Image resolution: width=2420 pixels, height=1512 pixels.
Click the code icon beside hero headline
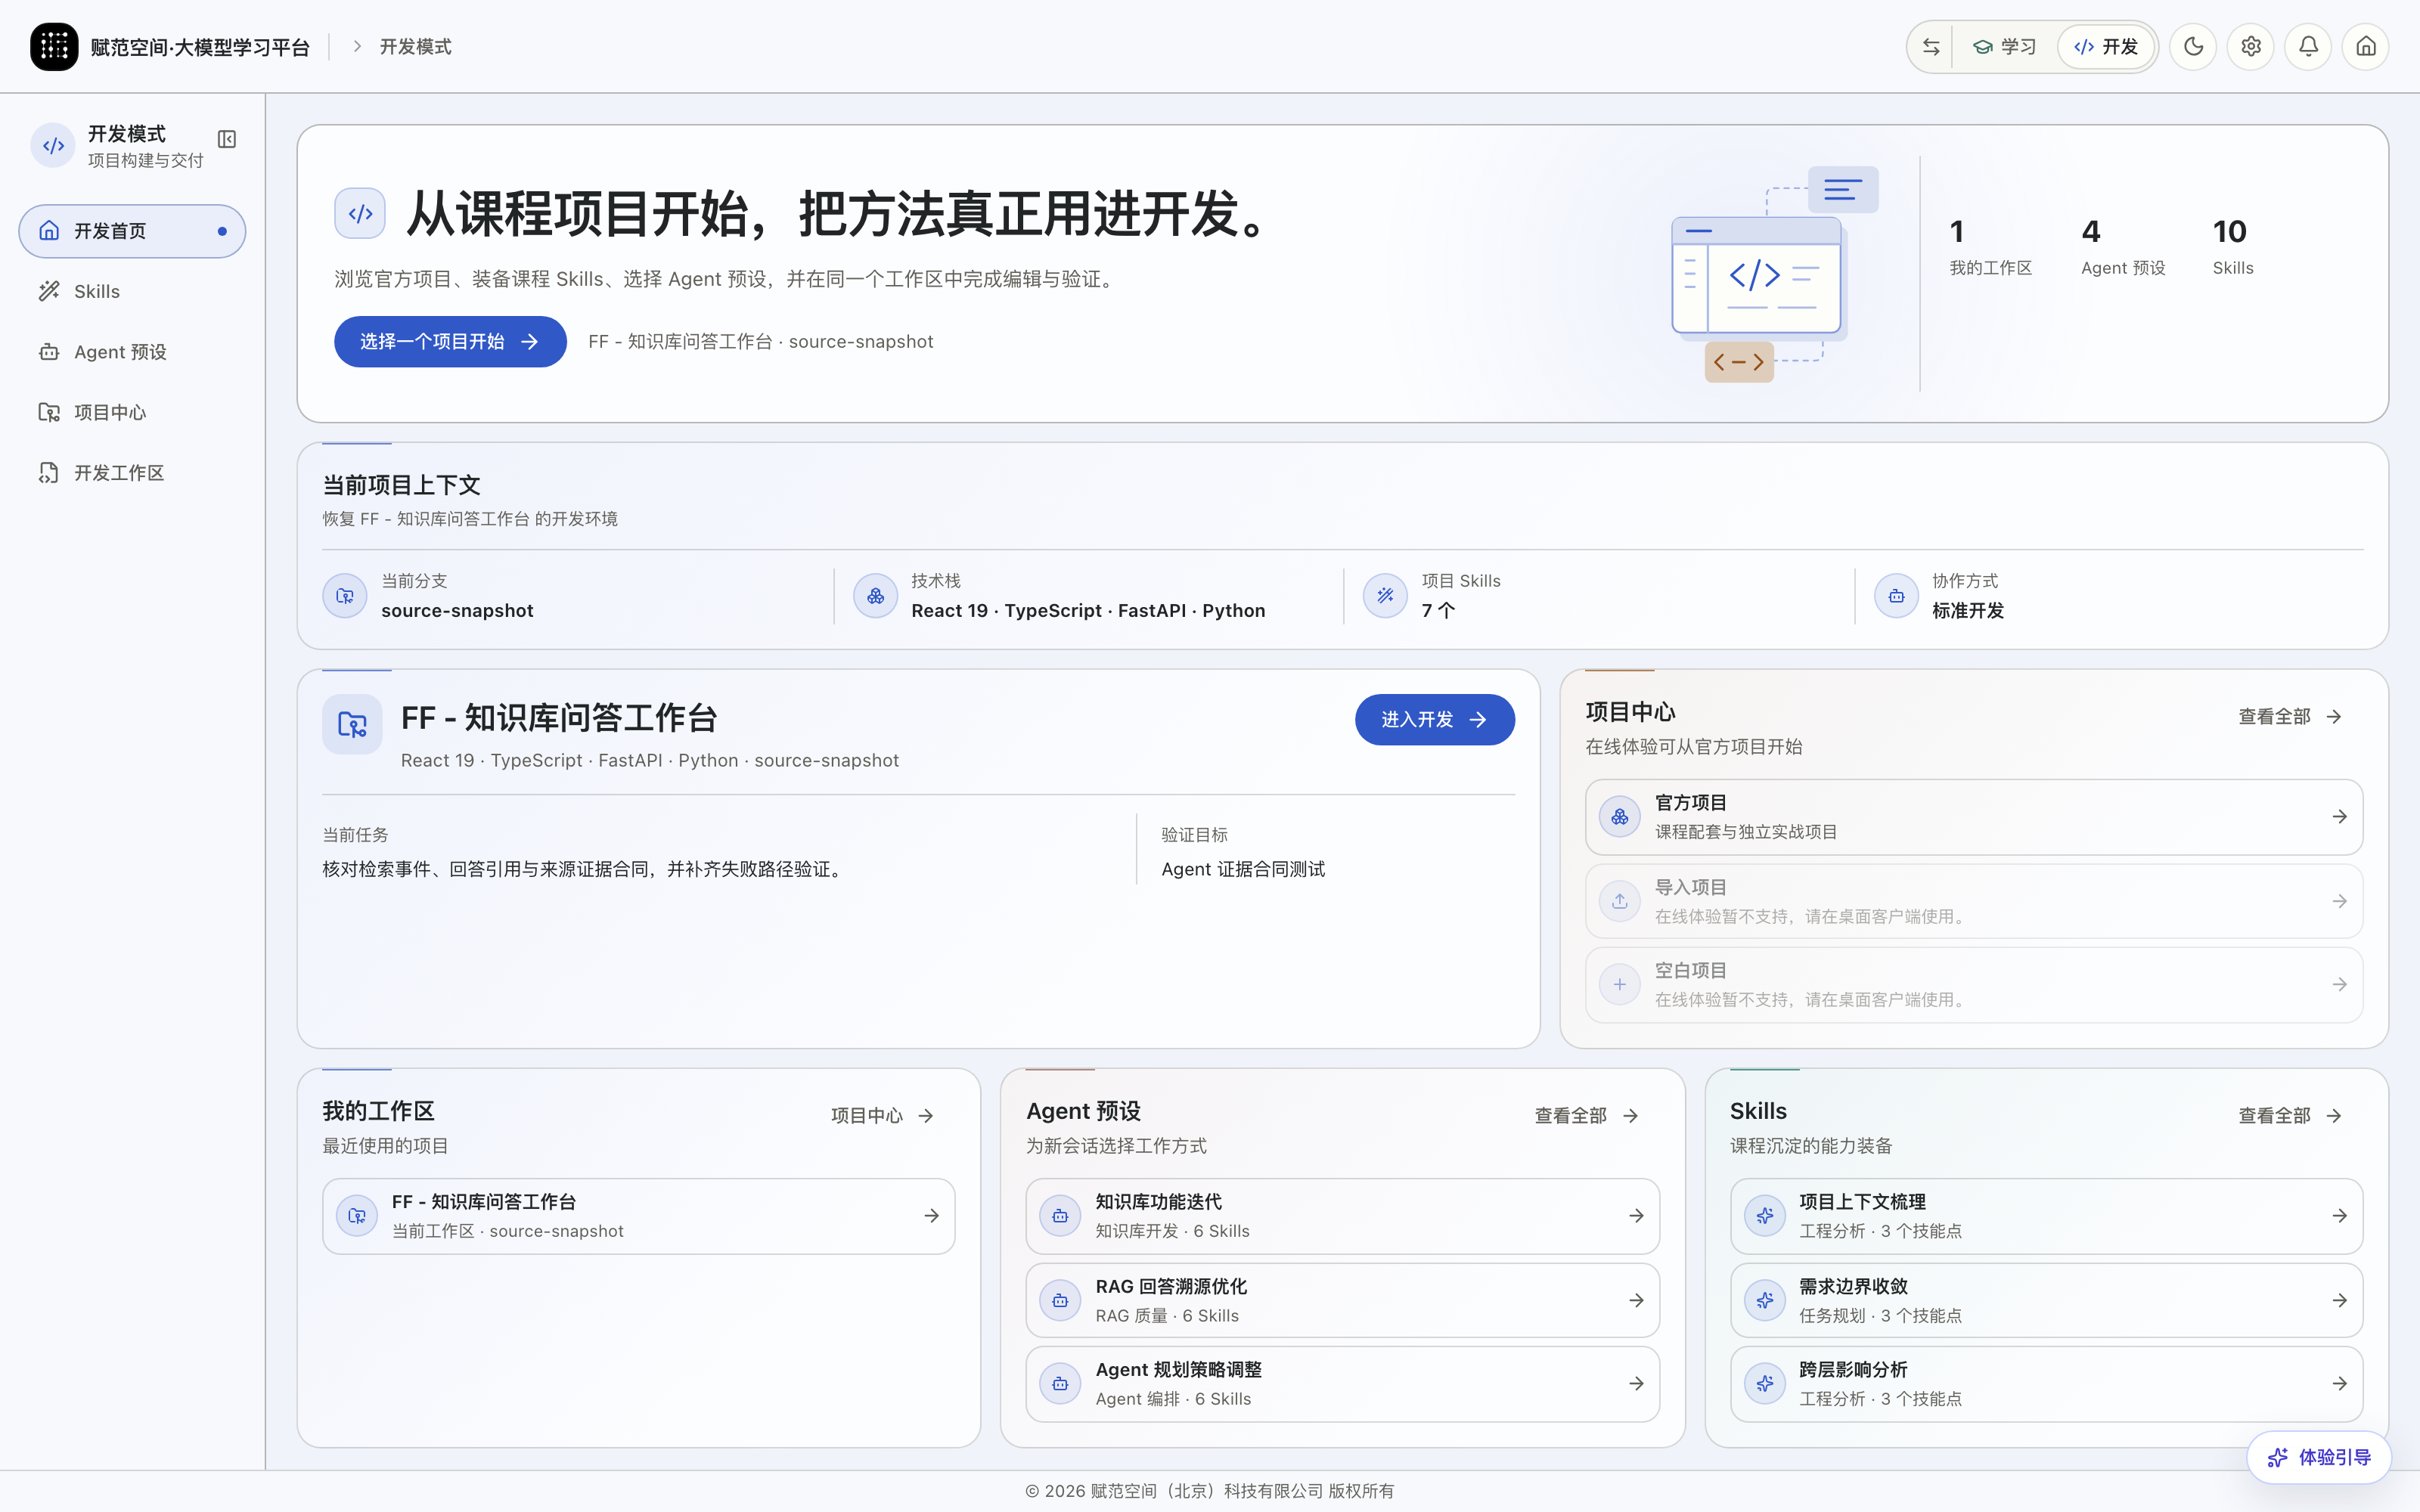[x=360, y=213]
